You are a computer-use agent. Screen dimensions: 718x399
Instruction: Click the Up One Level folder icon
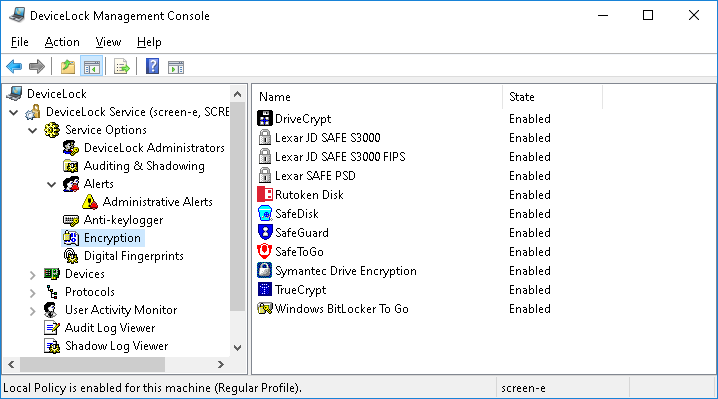[68, 67]
